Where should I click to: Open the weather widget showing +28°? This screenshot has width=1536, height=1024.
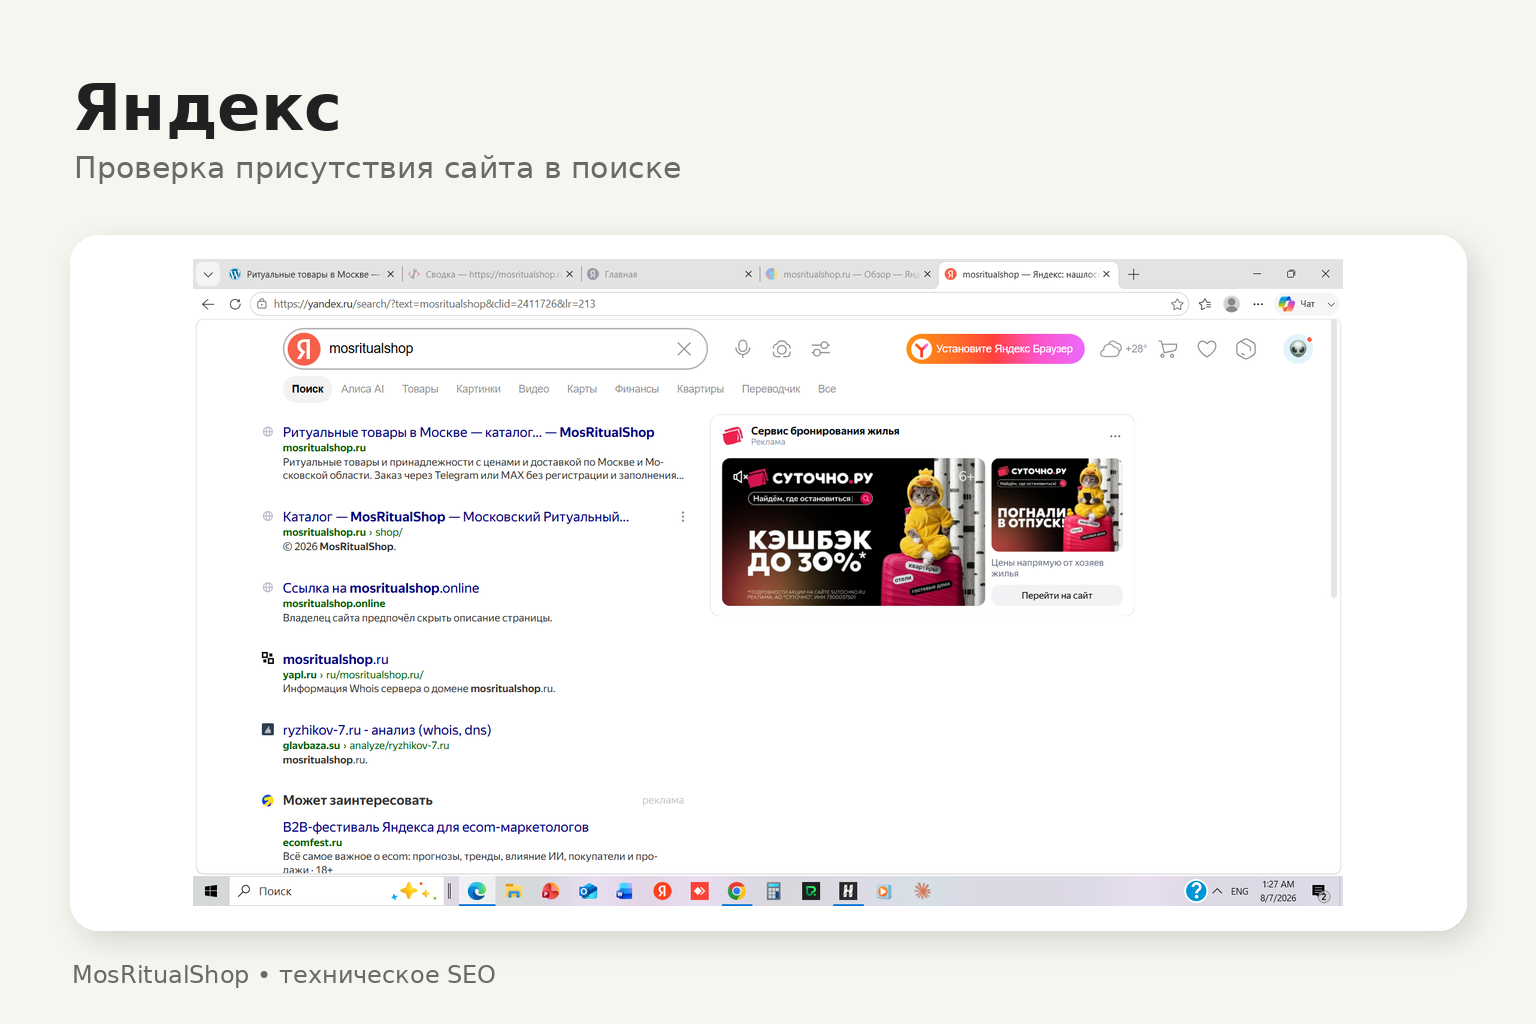click(1123, 349)
